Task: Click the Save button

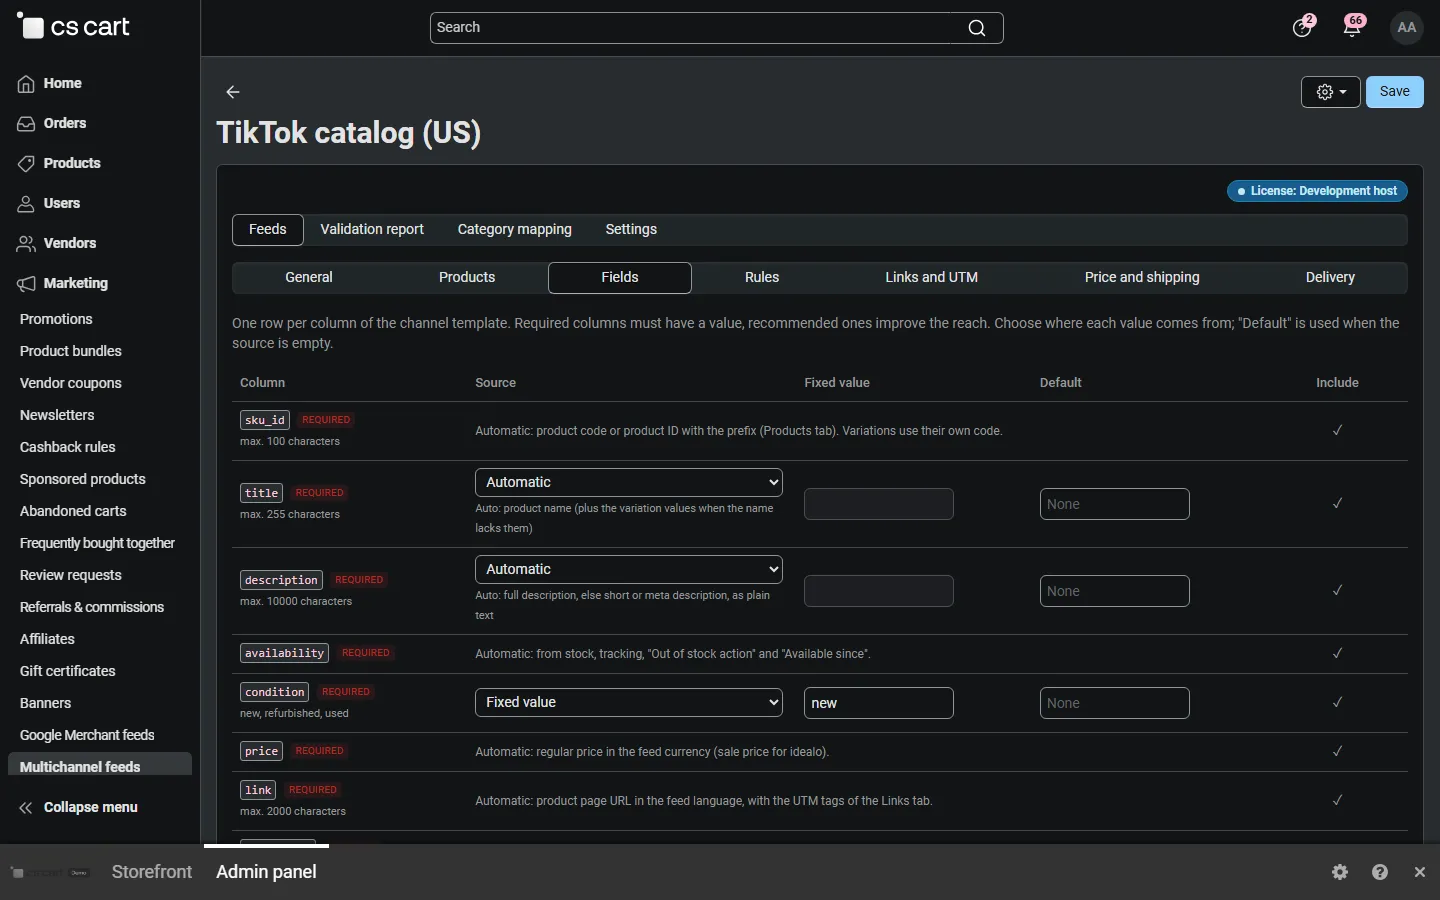Action: click(x=1395, y=92)
